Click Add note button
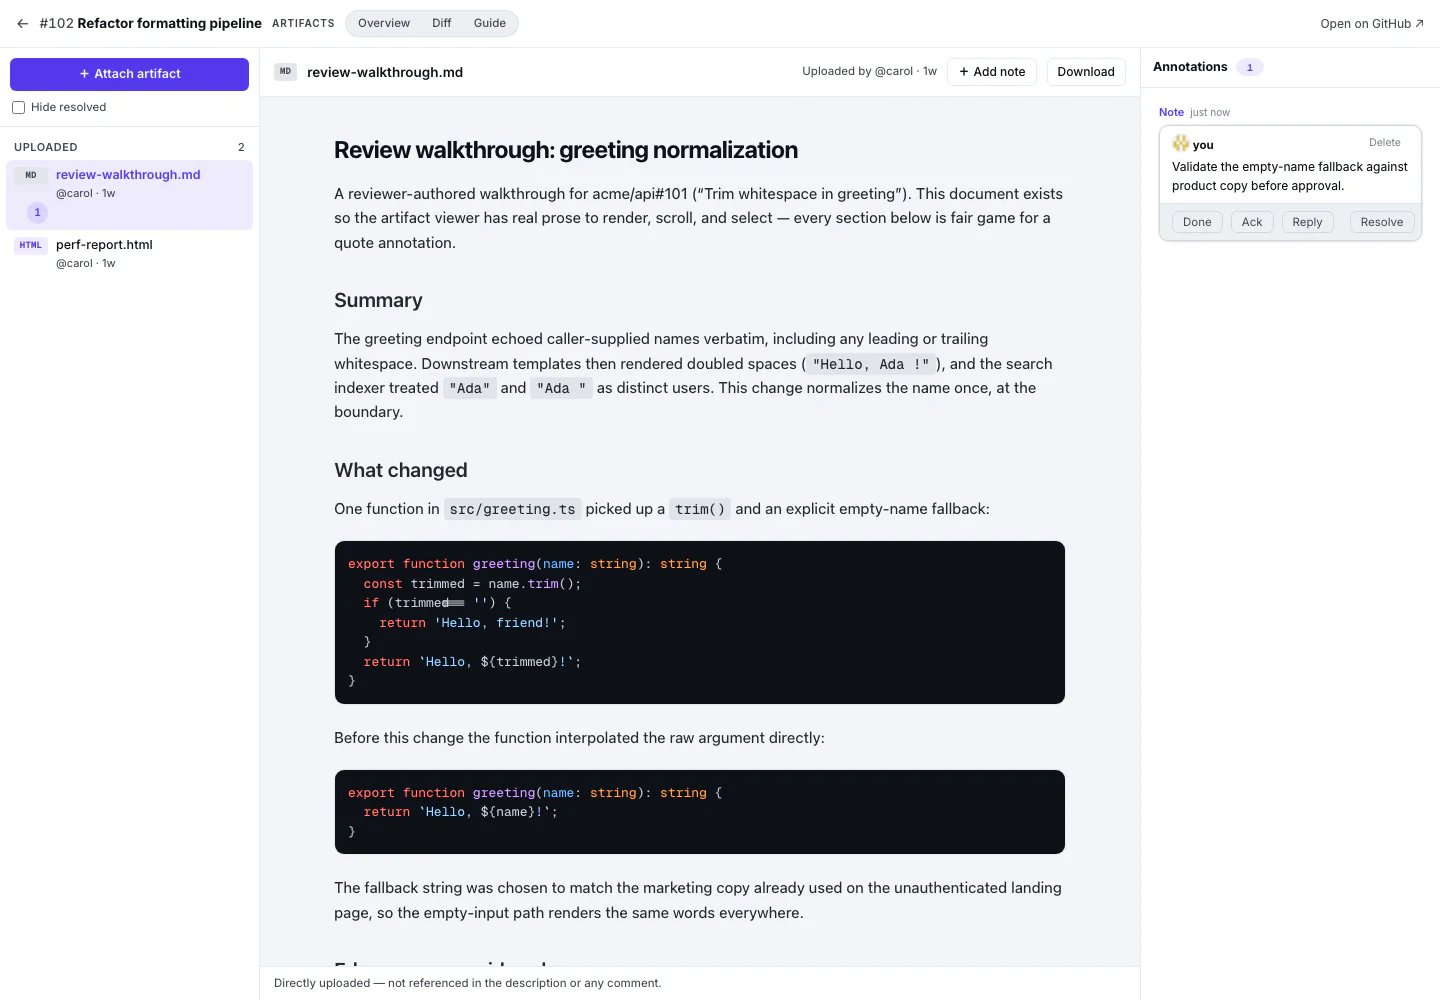 pos(992,72)
